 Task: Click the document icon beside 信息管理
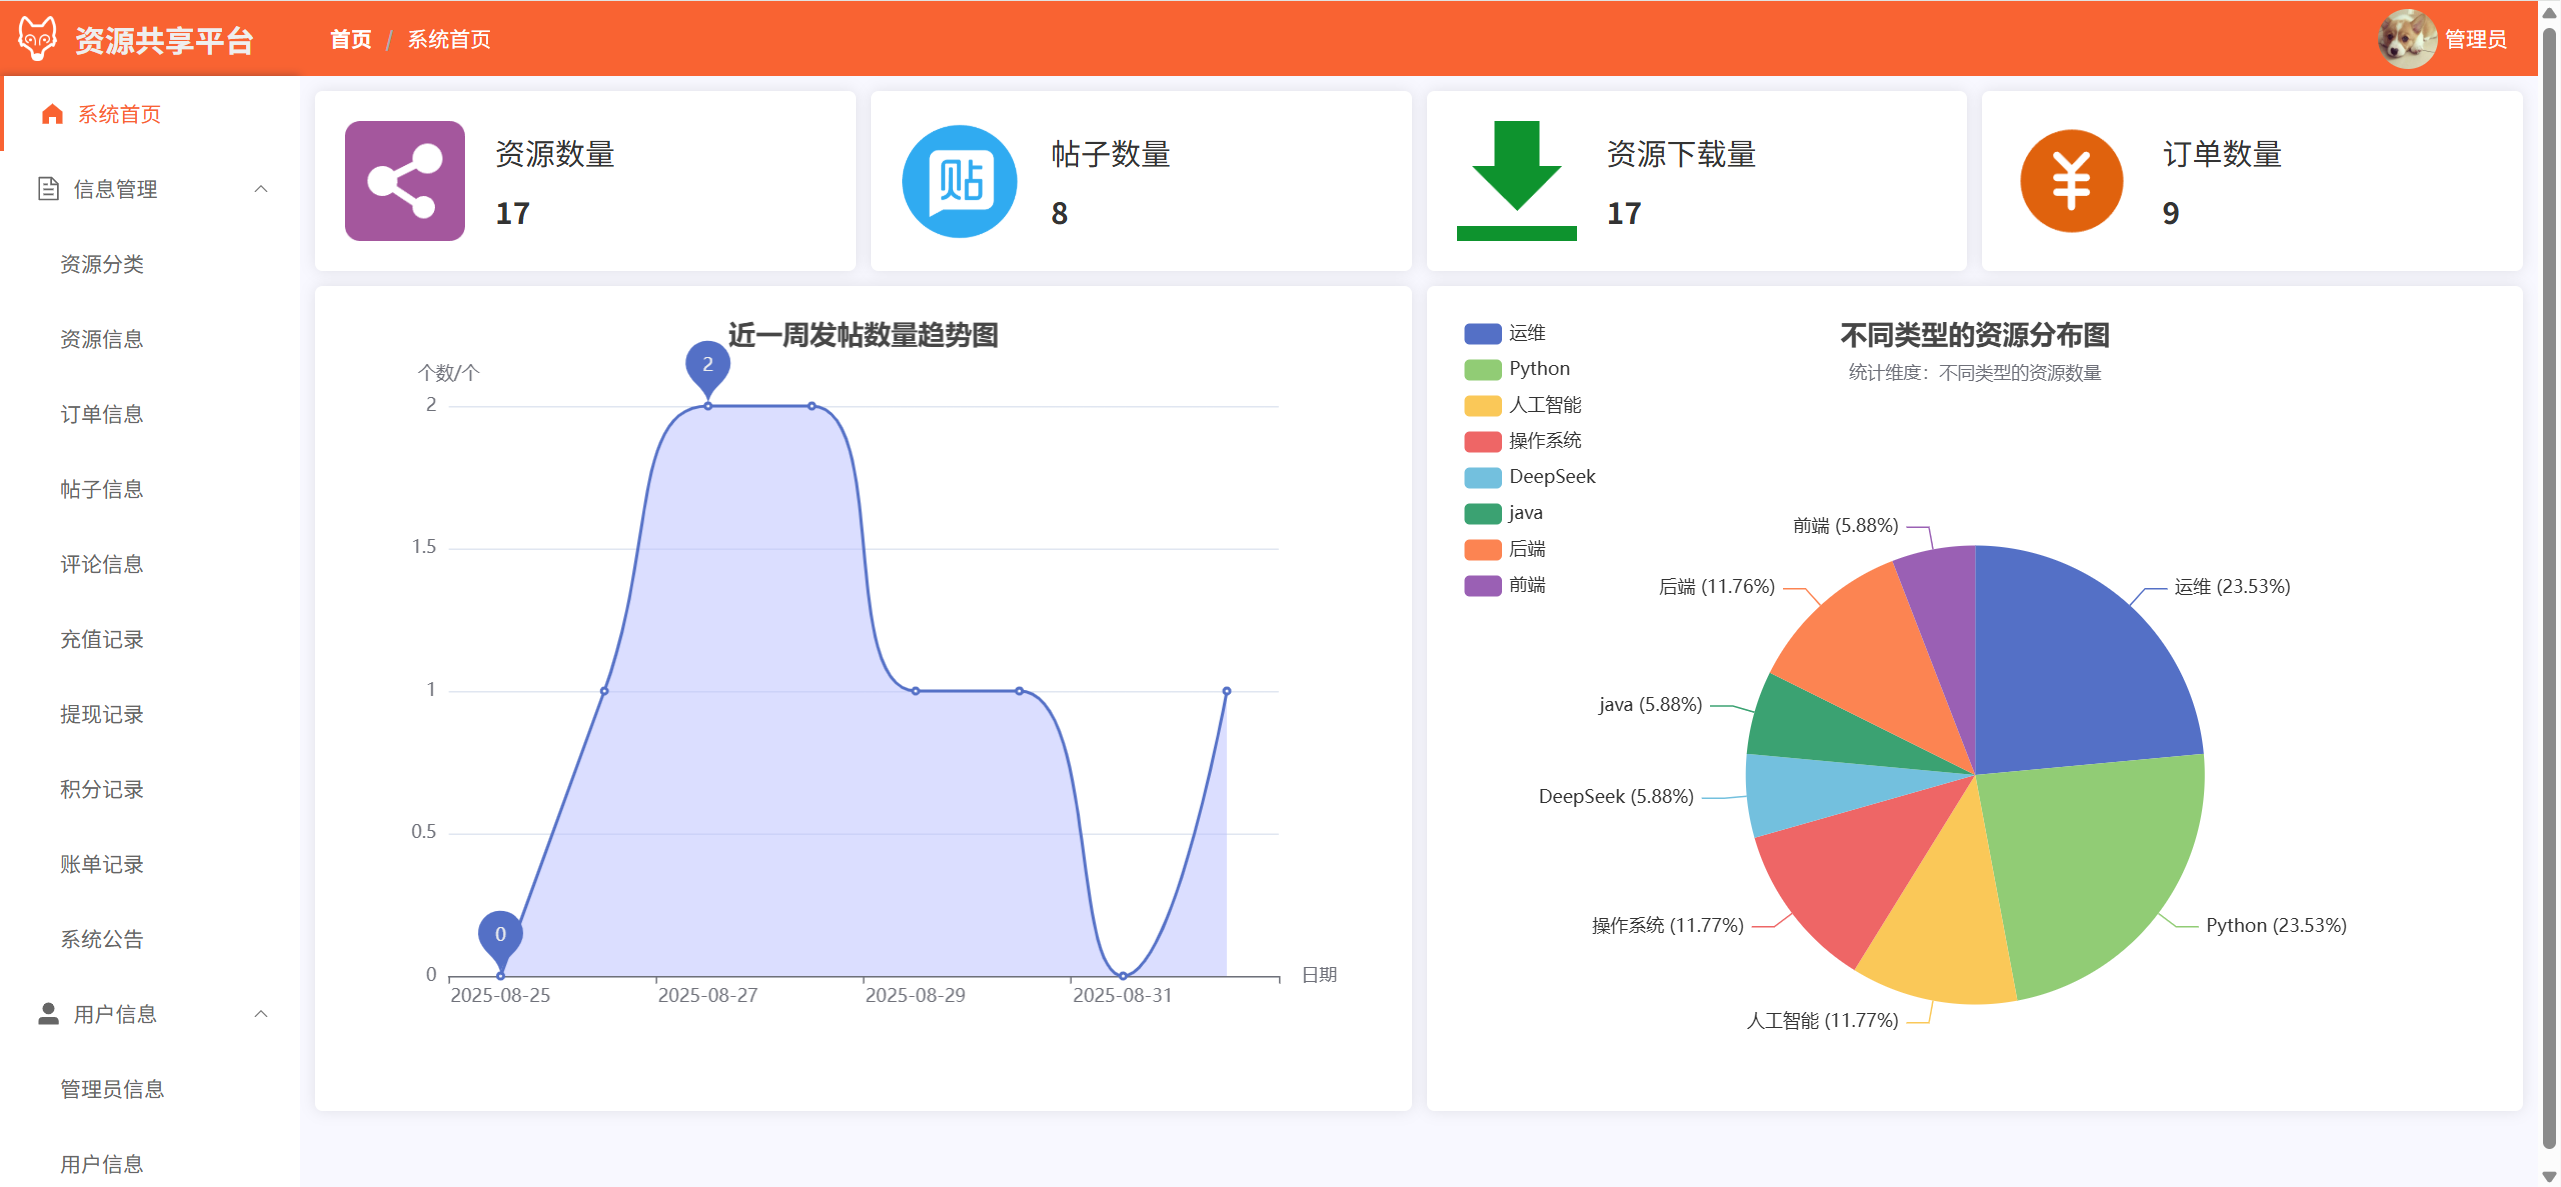[x=48, y=189]
